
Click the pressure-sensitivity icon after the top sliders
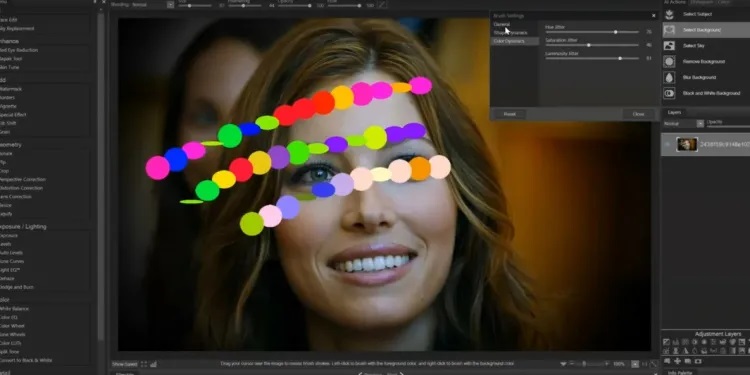pyautogui.click(x=382, y=5)
